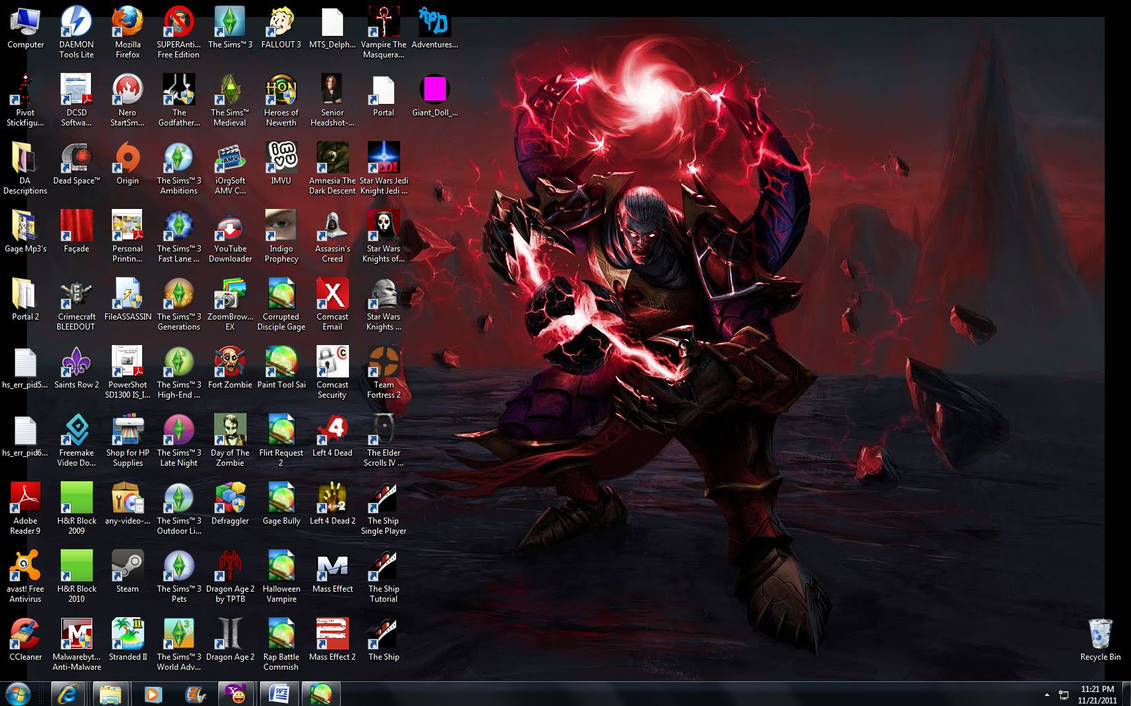This screenshot has width=1131, height=706.
Task: Open iOrgSoft AMV C... shortcut
Action: 229,169
